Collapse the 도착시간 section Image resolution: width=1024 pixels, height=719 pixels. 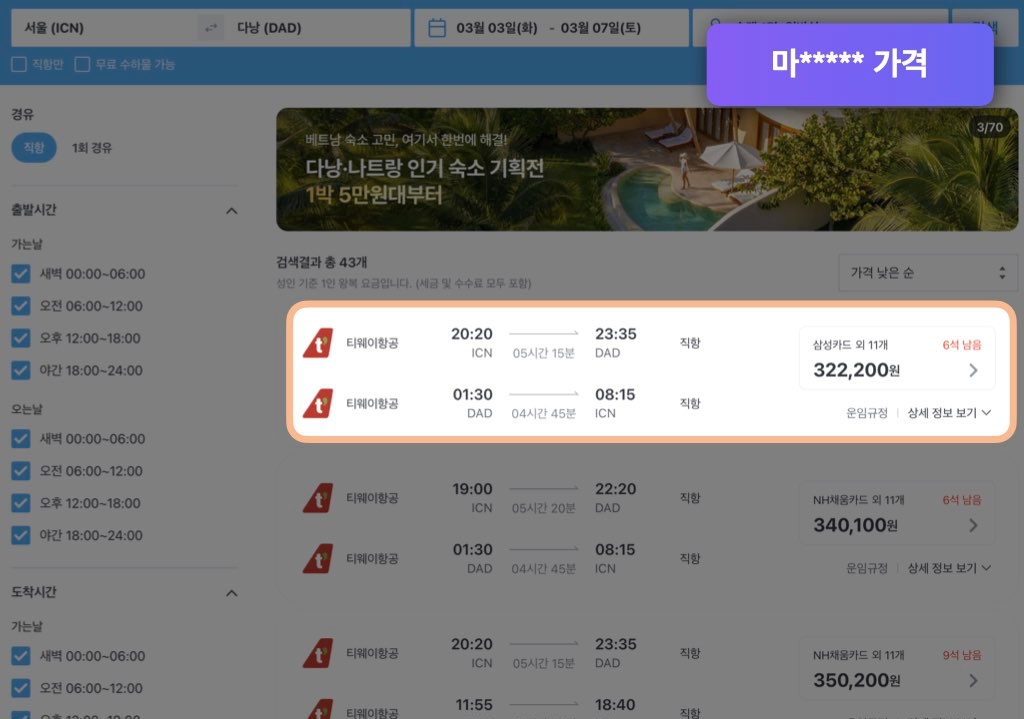click(232, 592)
